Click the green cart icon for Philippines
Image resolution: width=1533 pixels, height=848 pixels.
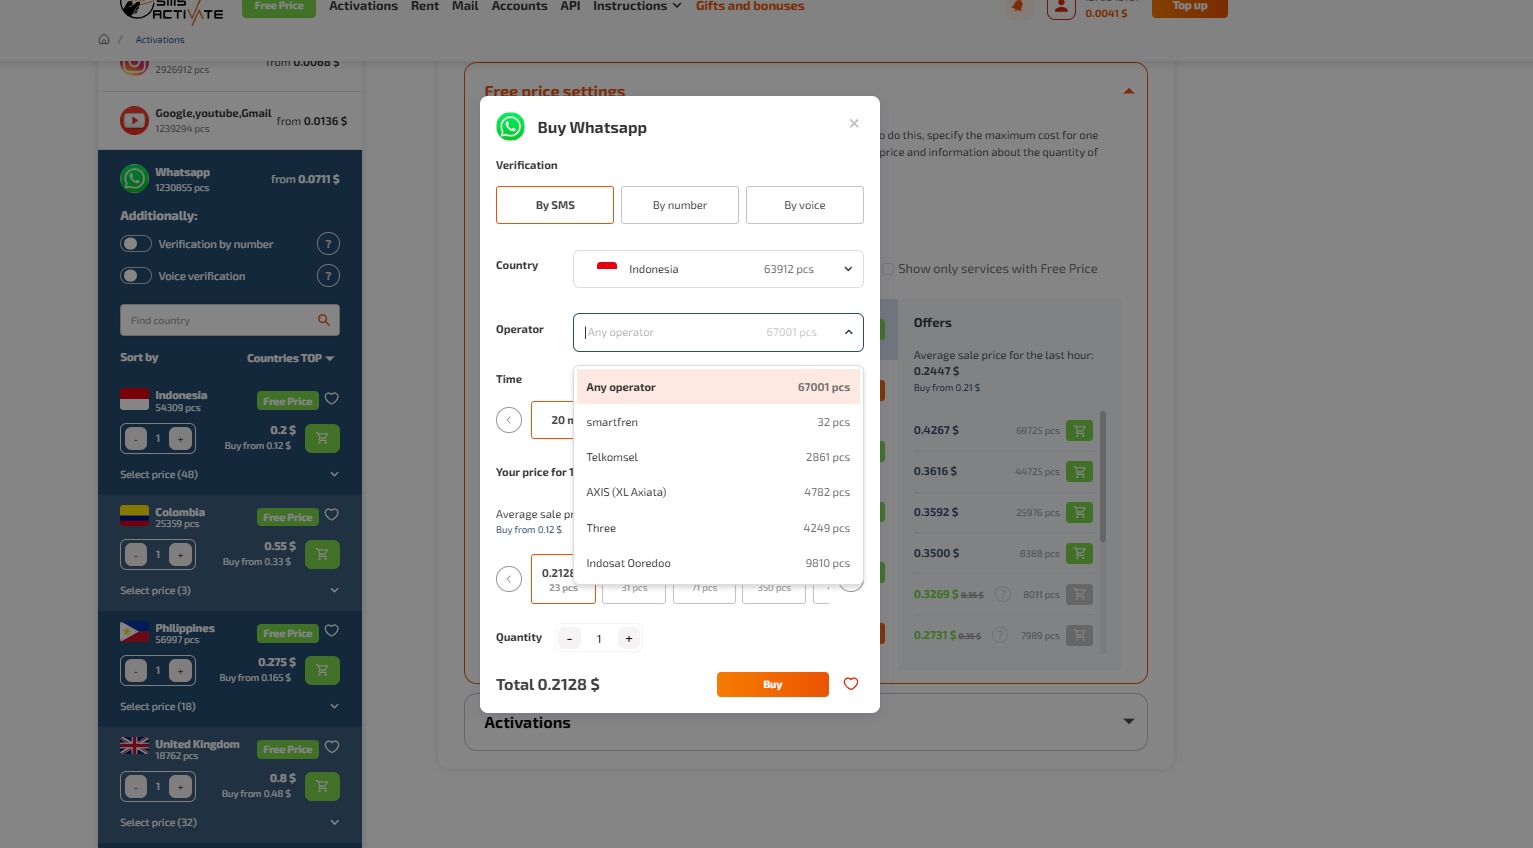coord(322,670)
